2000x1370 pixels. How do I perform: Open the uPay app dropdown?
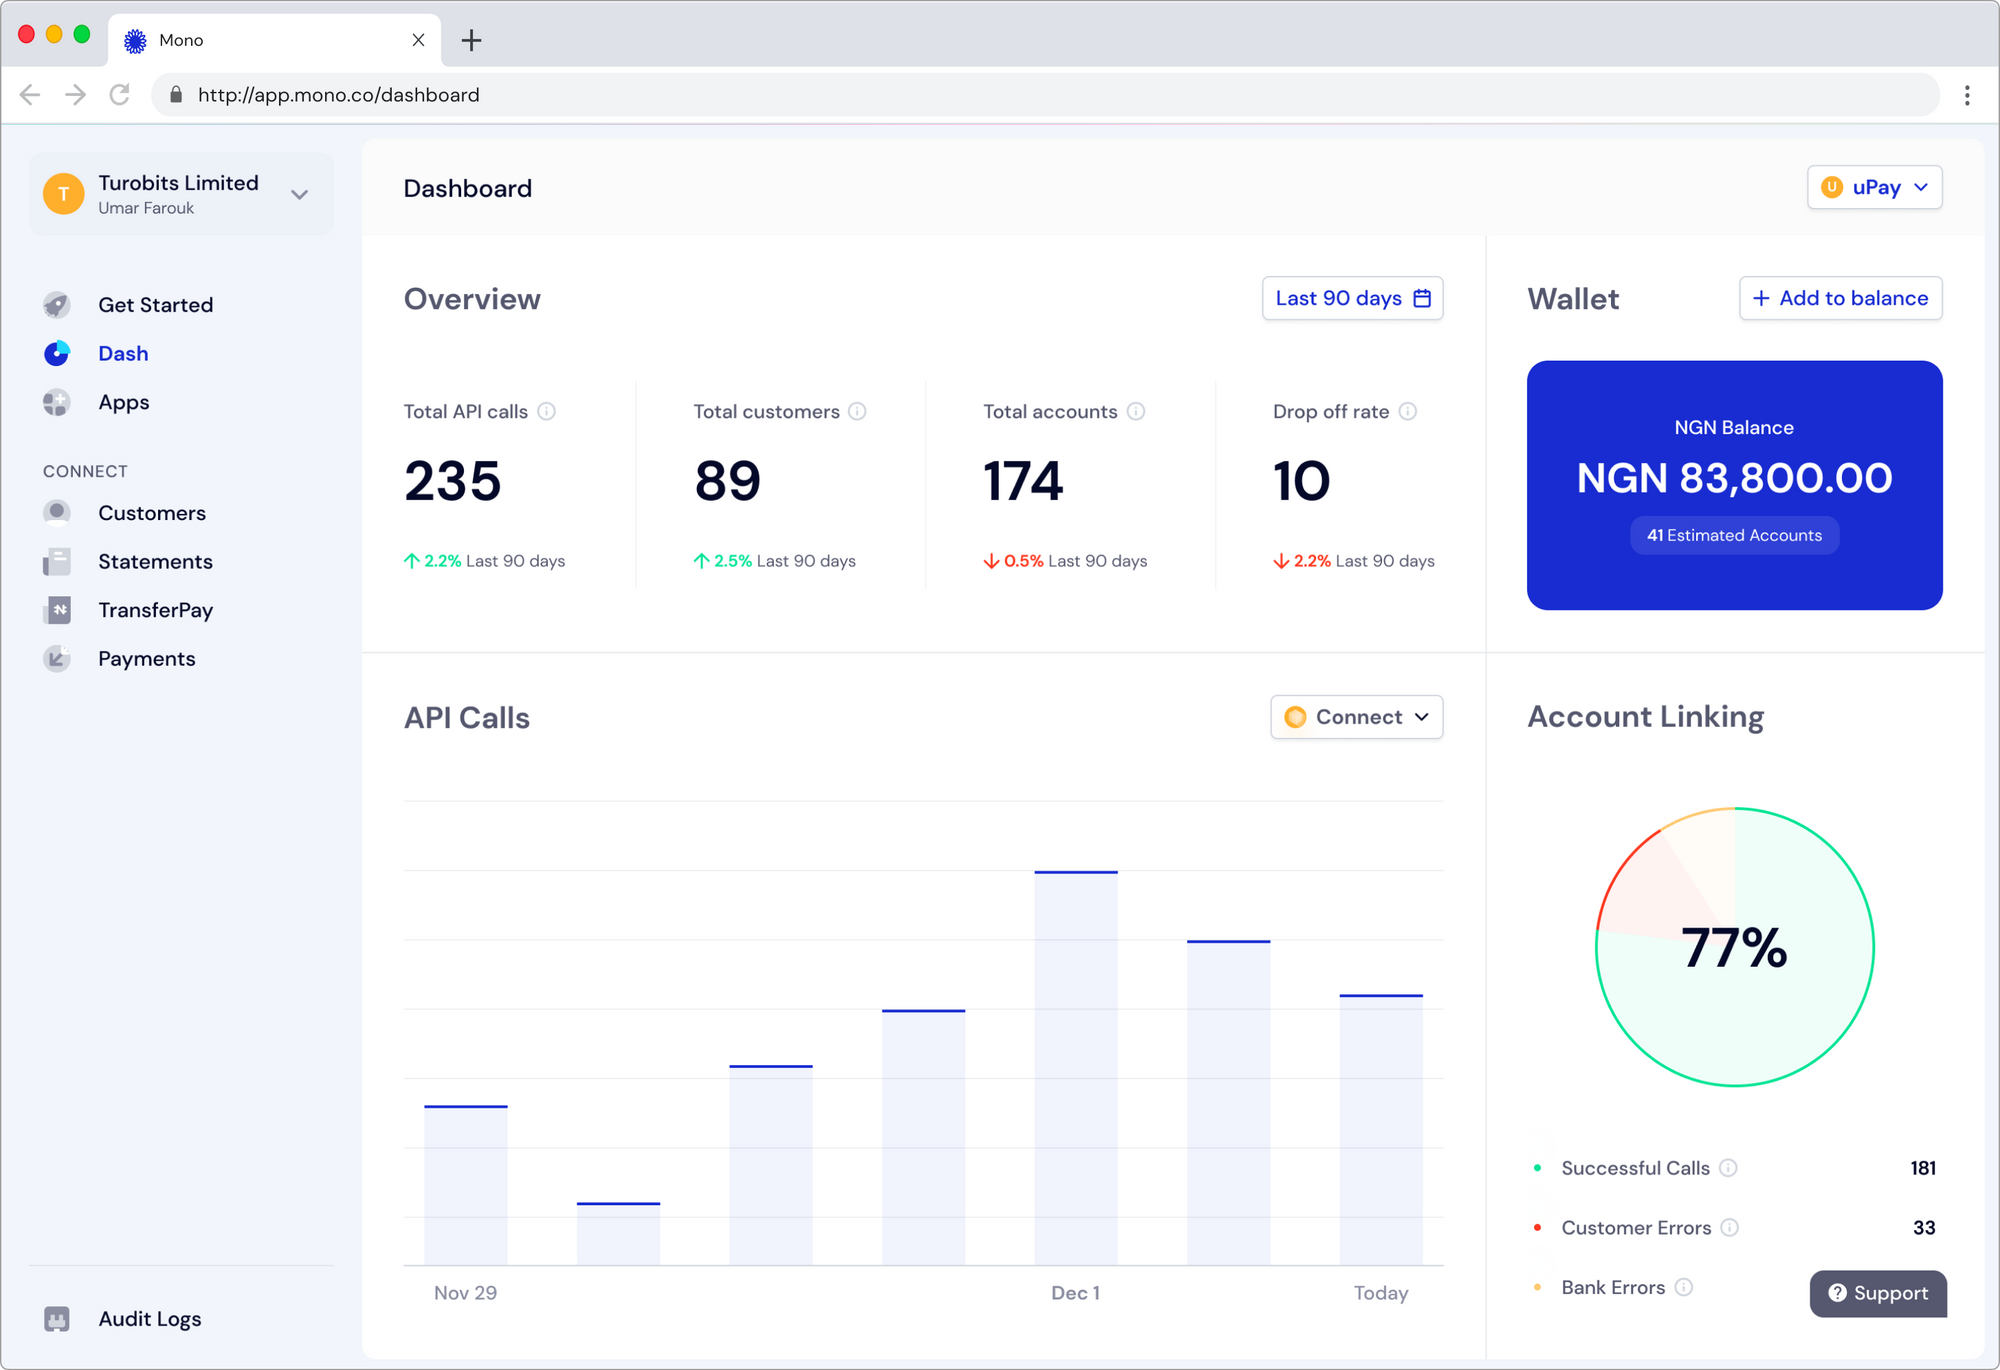1874,188
